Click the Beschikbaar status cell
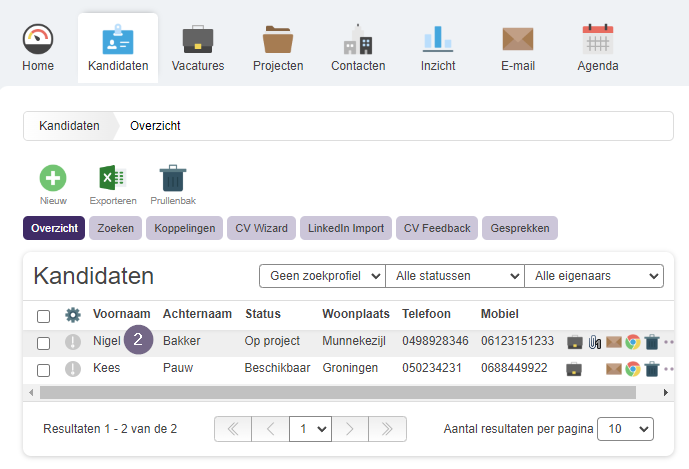The height and width of the screenshot is (469, 689). [x=277, y=368]
